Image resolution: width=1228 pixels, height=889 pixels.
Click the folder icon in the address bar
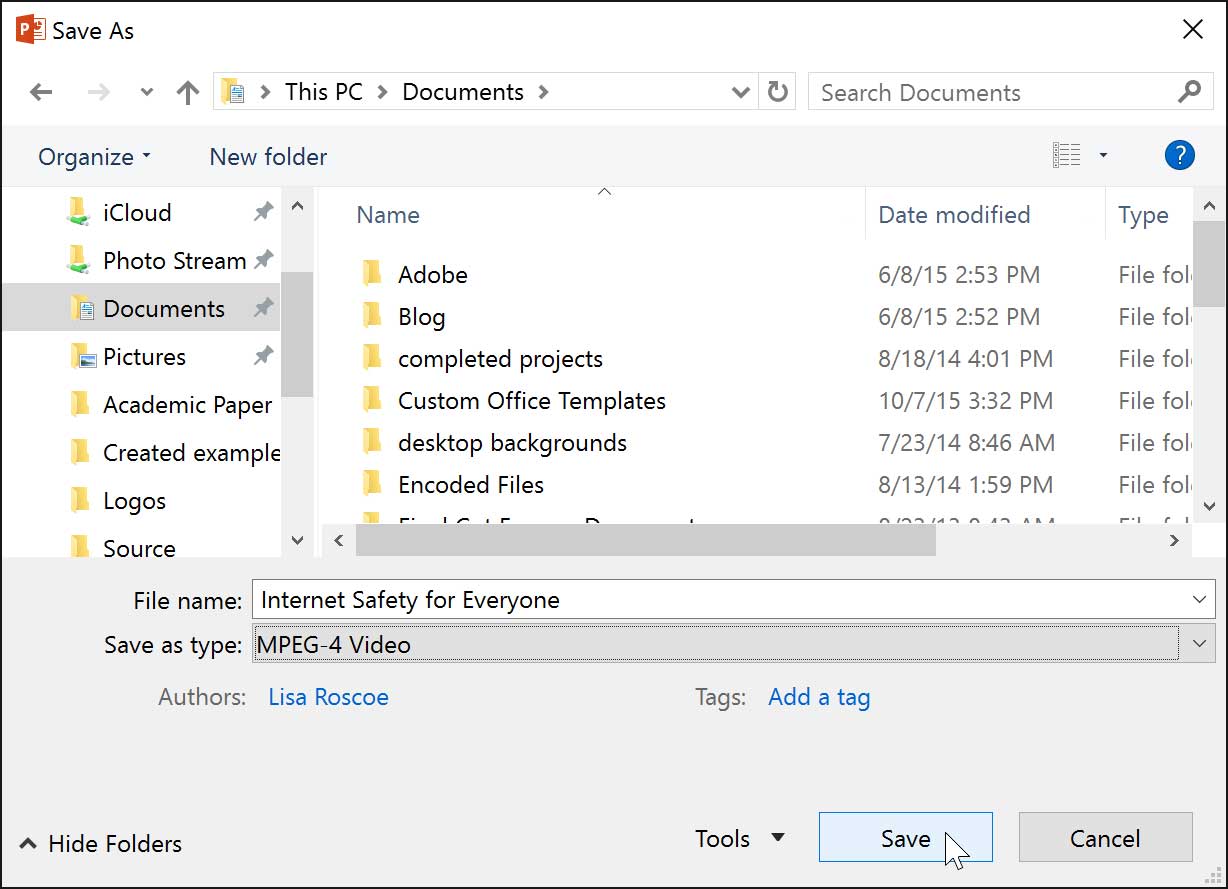[x=232, y=91]
